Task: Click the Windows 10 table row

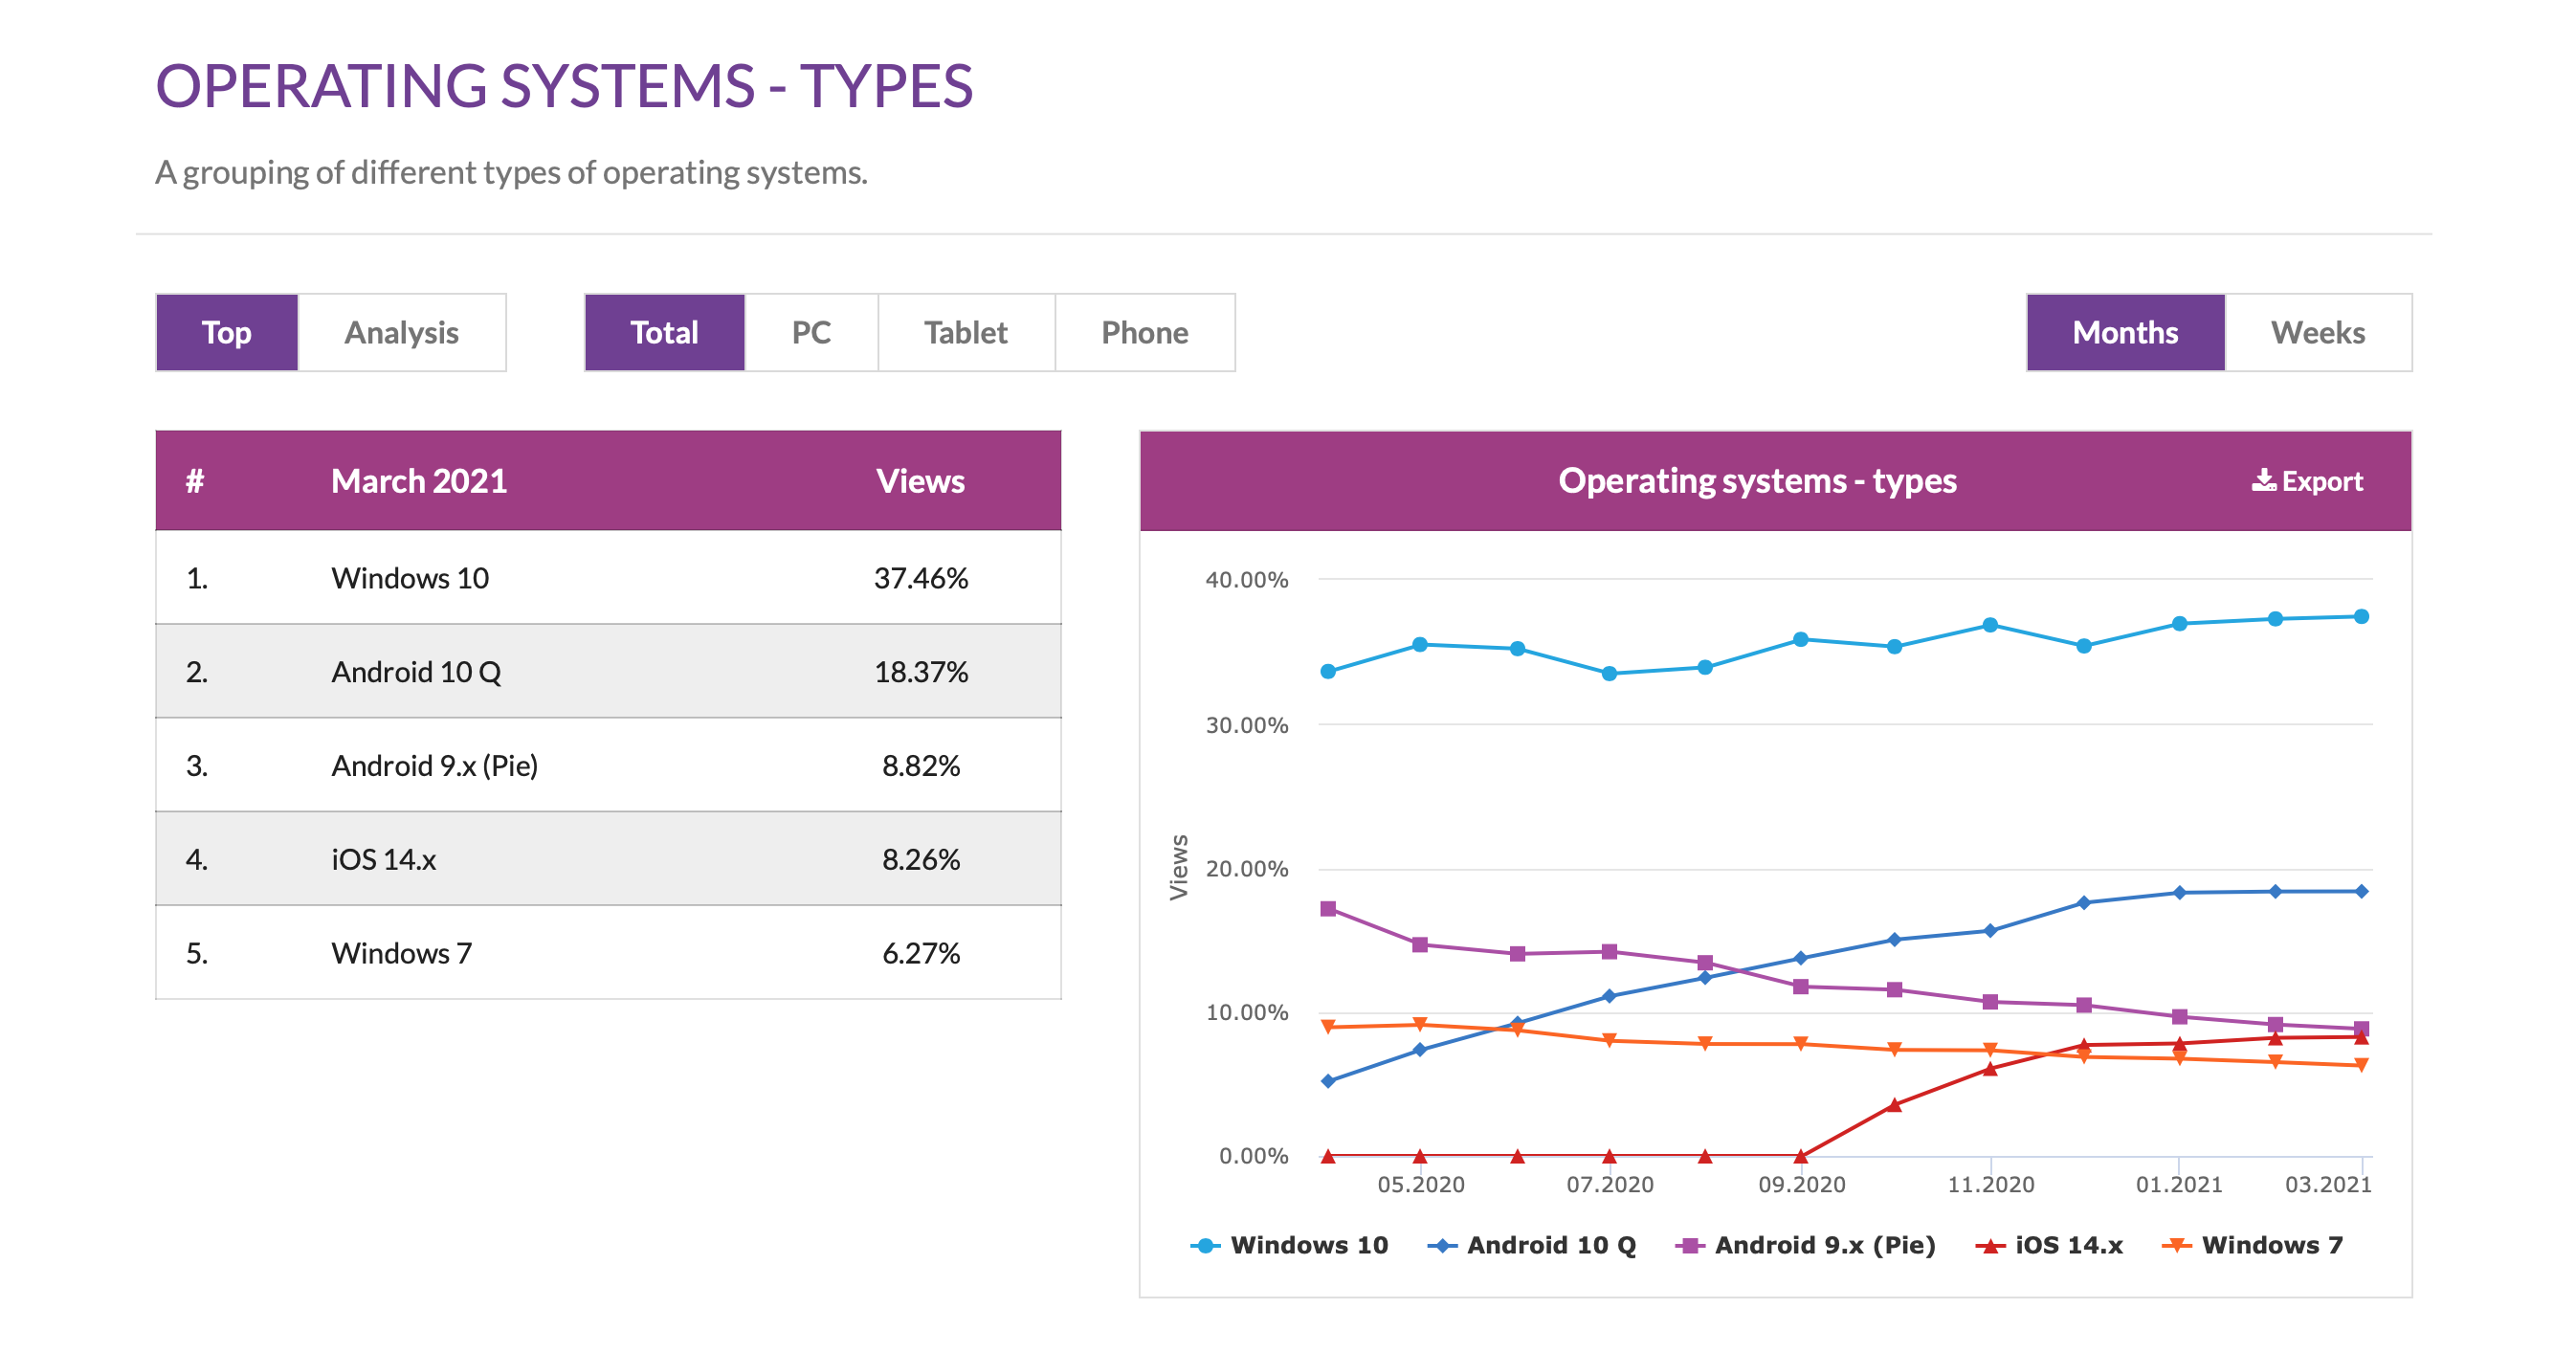Action: [608, 578]
